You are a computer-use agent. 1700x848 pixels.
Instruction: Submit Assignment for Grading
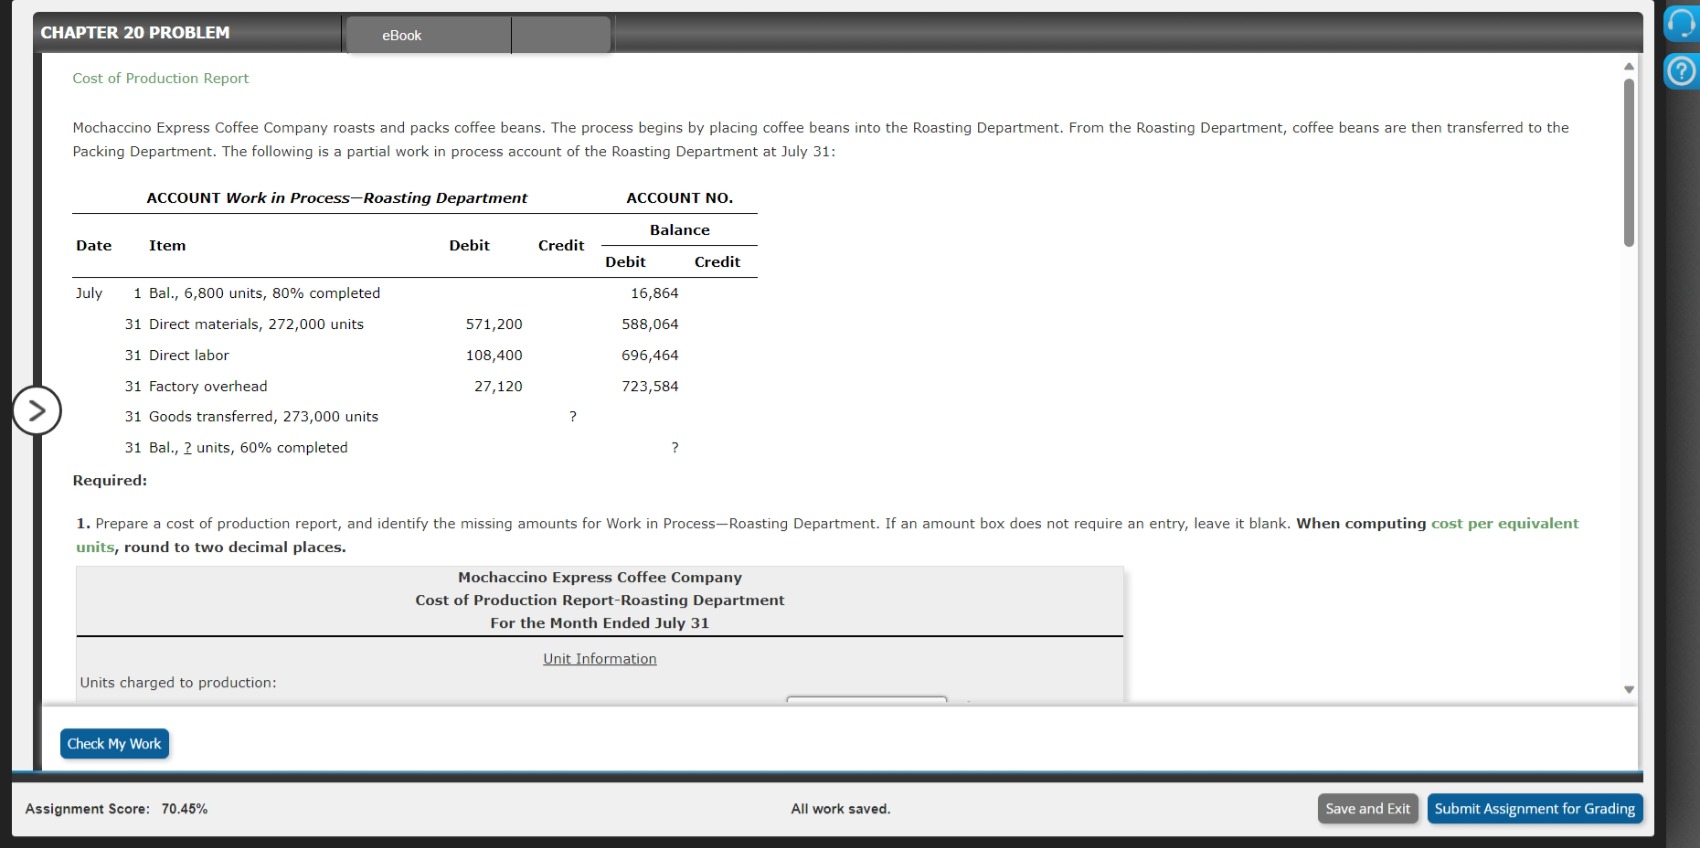pos(1534,809)
